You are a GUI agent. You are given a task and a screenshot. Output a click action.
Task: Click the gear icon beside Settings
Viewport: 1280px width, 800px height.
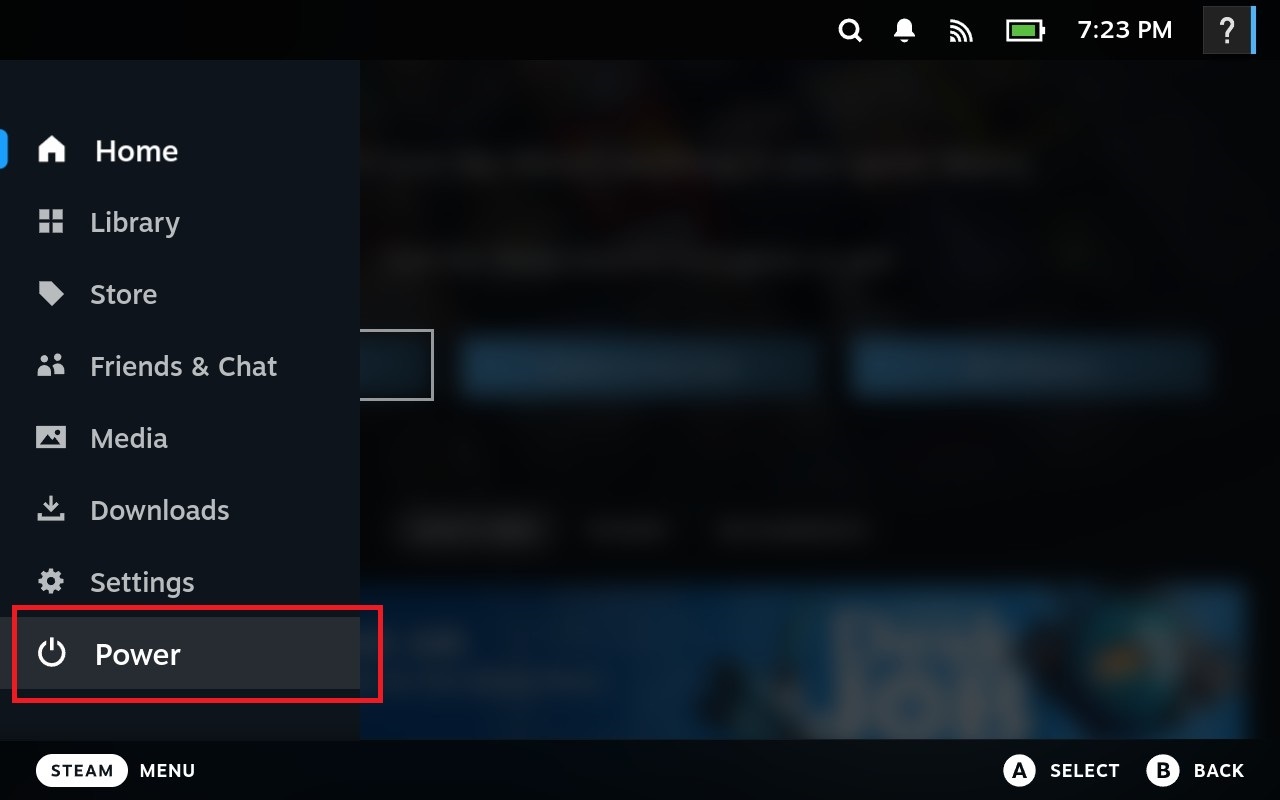pos(51,582)
